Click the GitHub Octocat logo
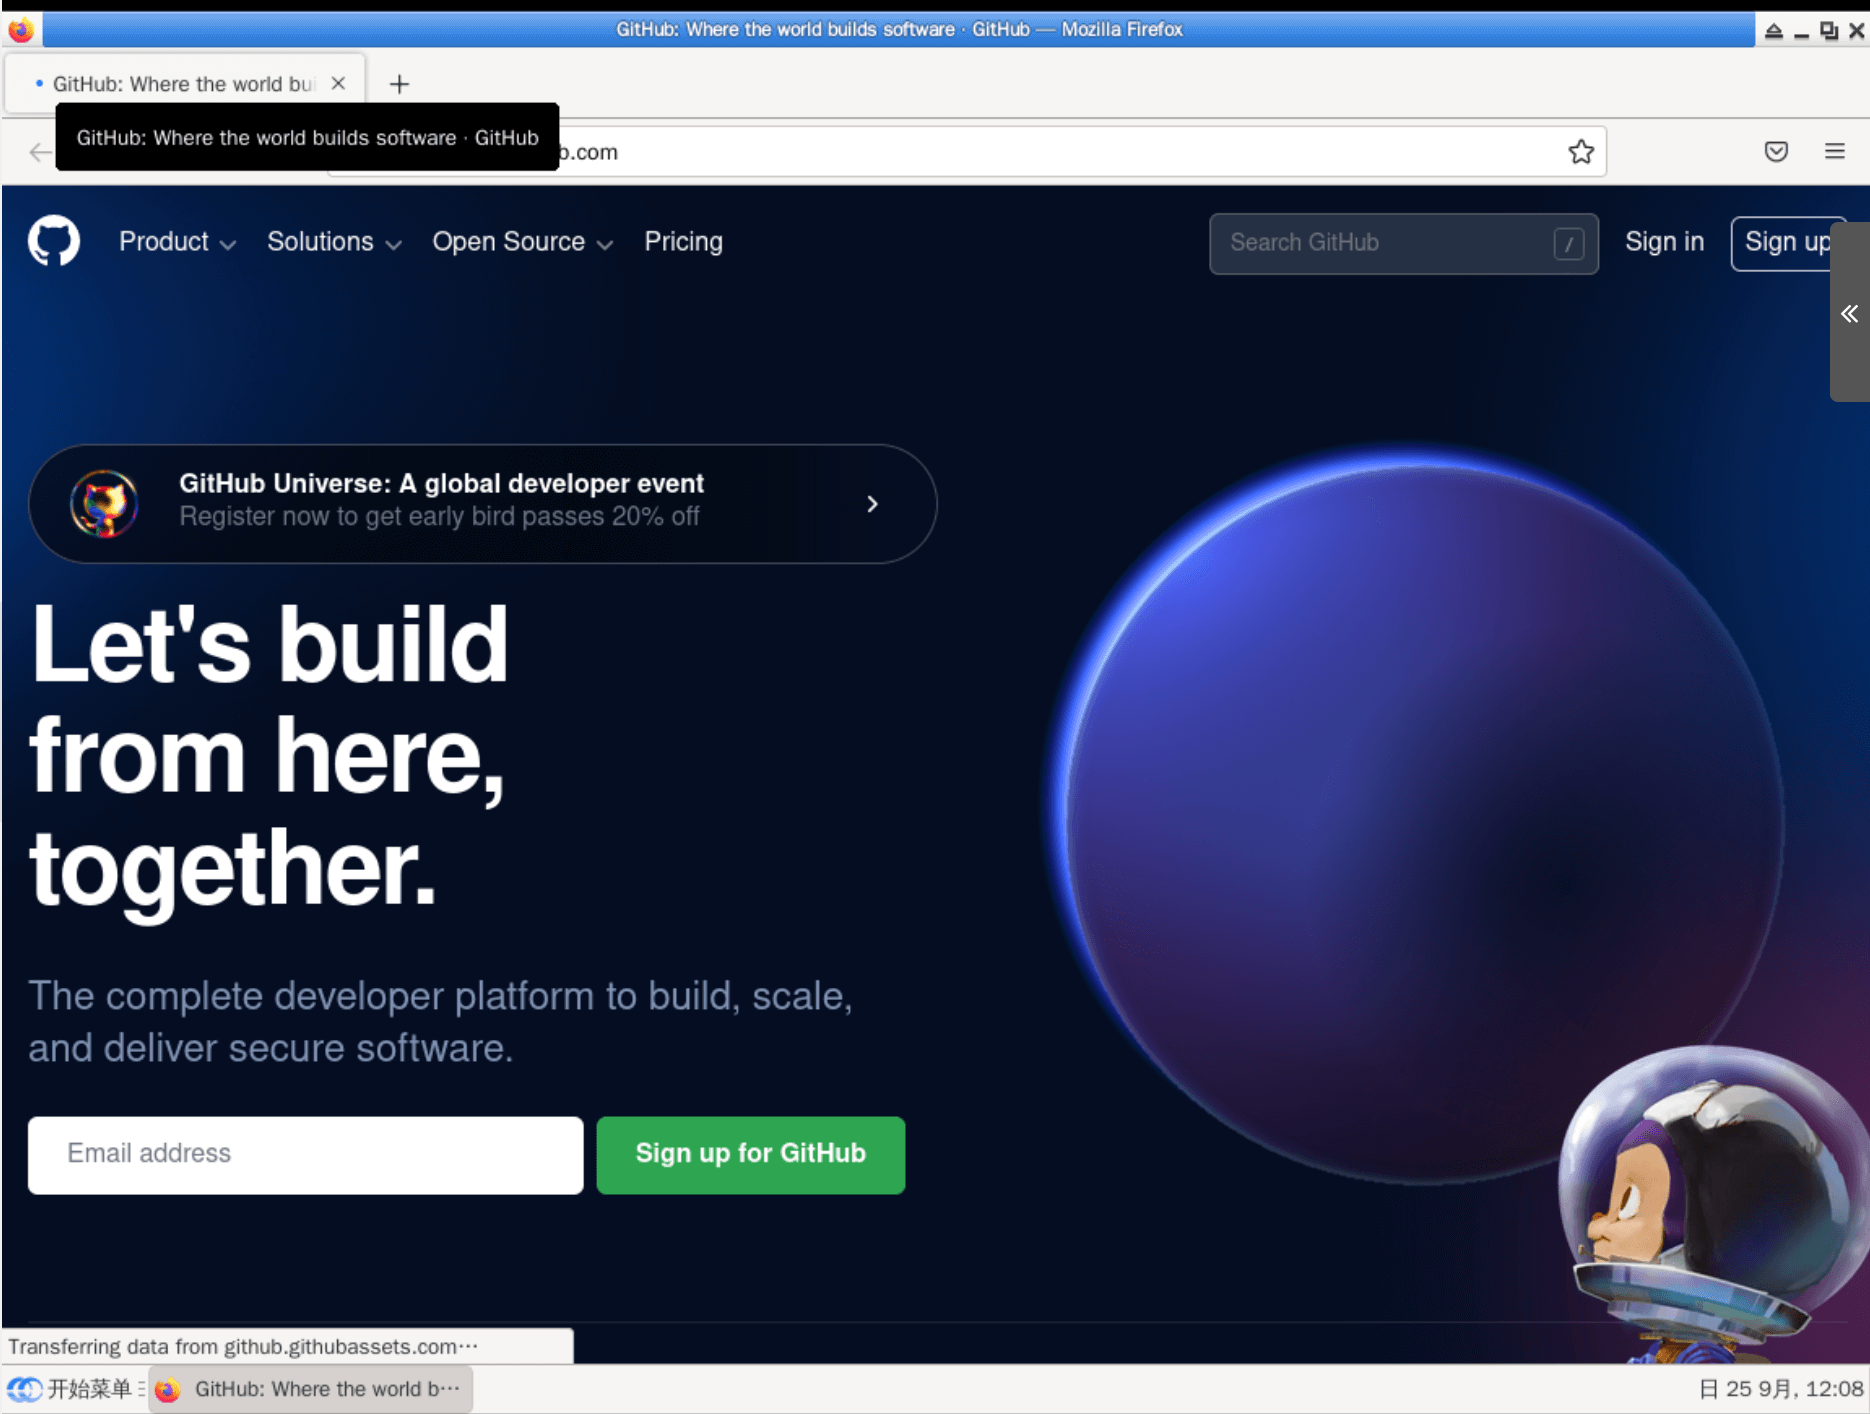The image size is (1870, 1414). click(54, 241)
